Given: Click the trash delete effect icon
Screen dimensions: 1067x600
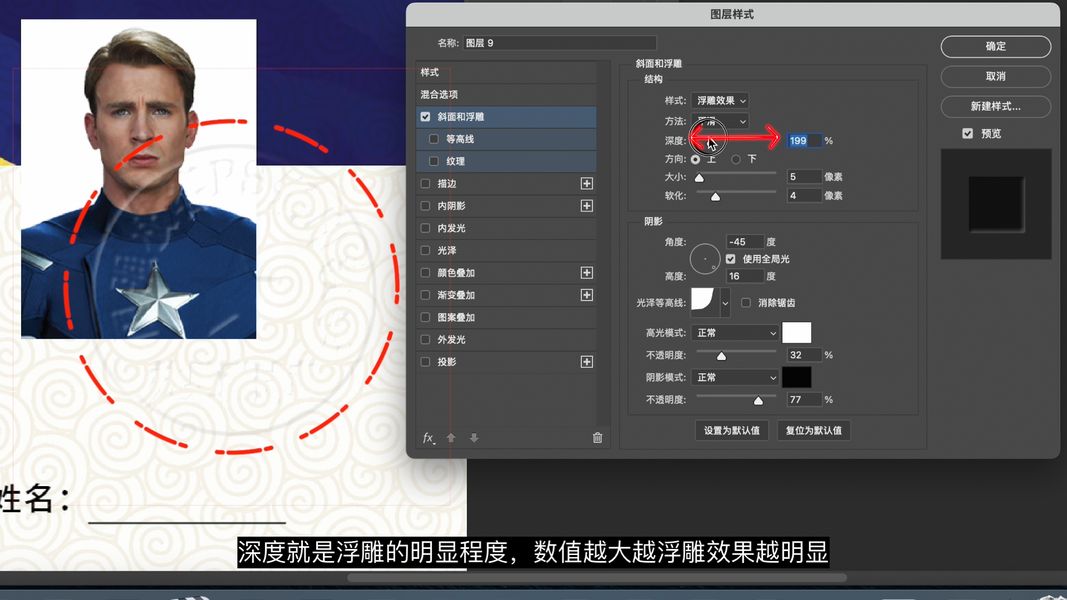Looking at the screenshot, I should (x=597, y=438).
